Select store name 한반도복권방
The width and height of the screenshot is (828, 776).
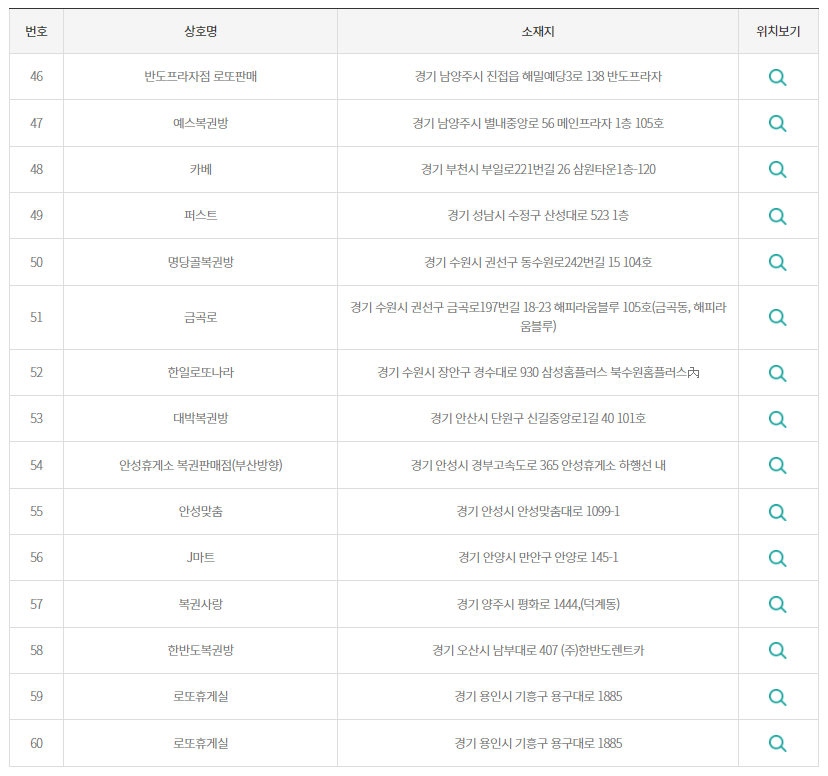(201, 650)
